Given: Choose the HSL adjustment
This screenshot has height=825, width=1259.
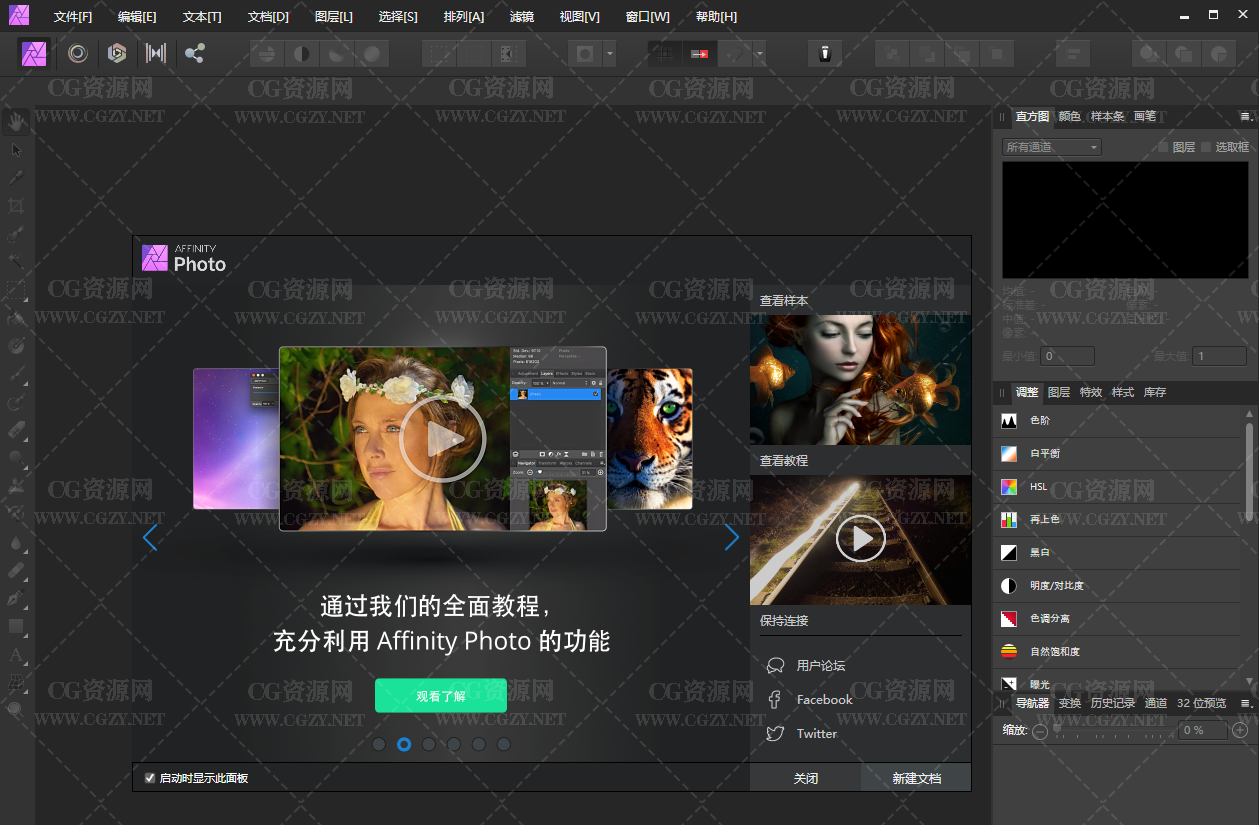Looking at the screenshot, I should (x=1038, y=487).
